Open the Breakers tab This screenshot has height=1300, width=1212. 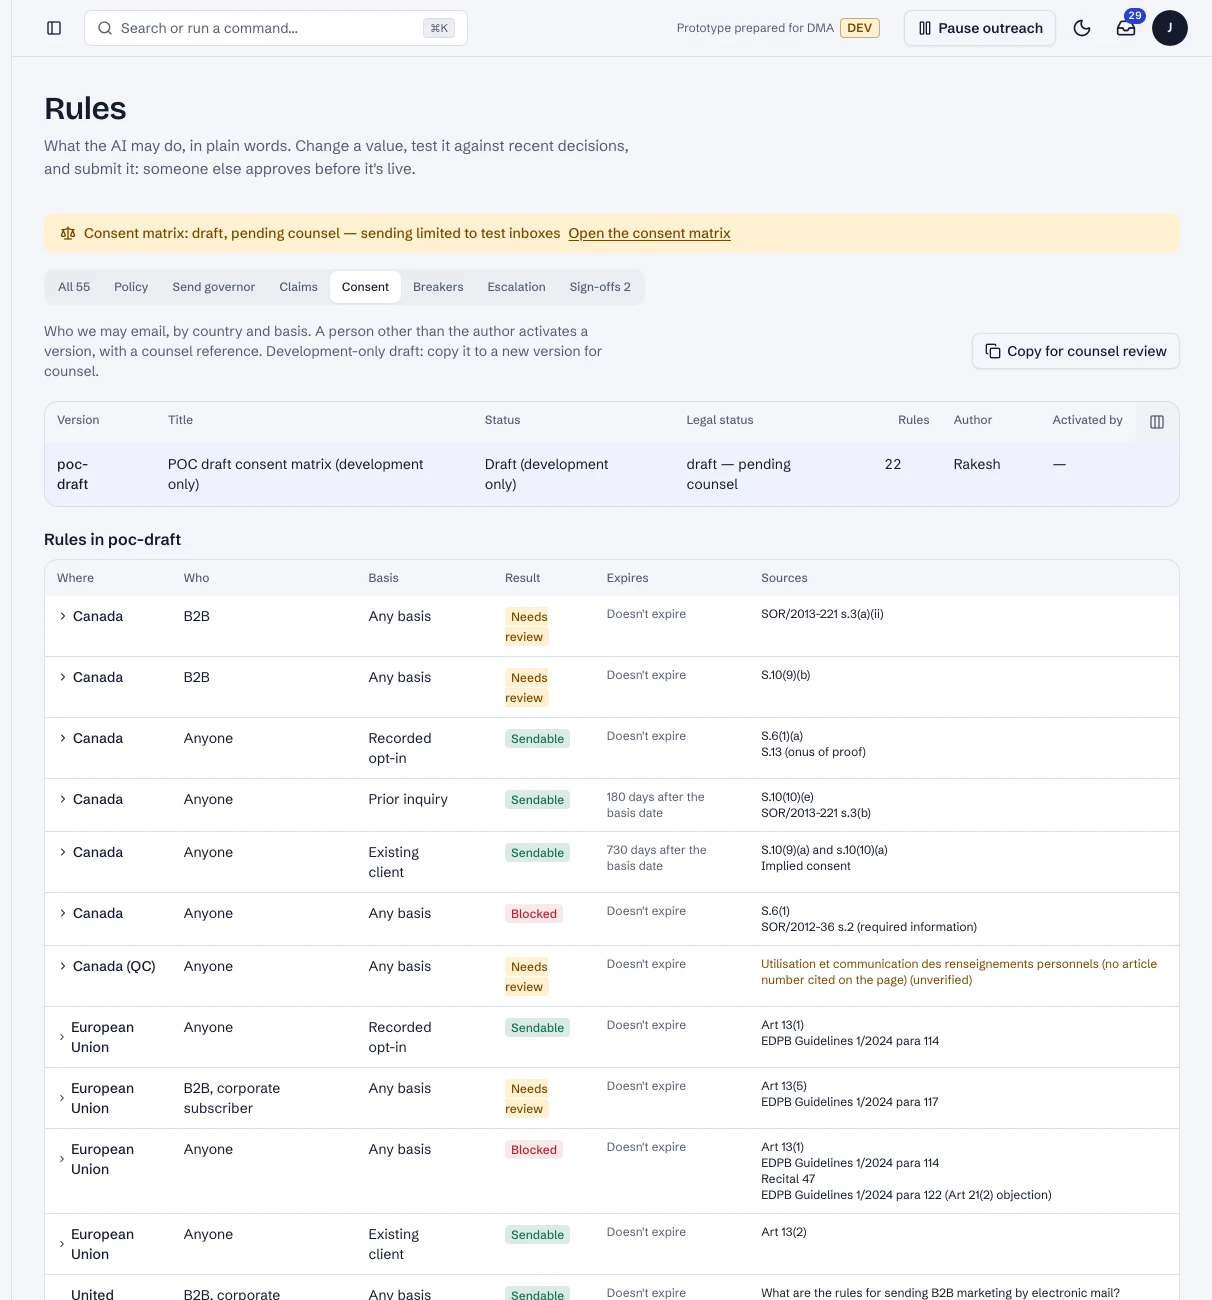[x=438, y=287]
